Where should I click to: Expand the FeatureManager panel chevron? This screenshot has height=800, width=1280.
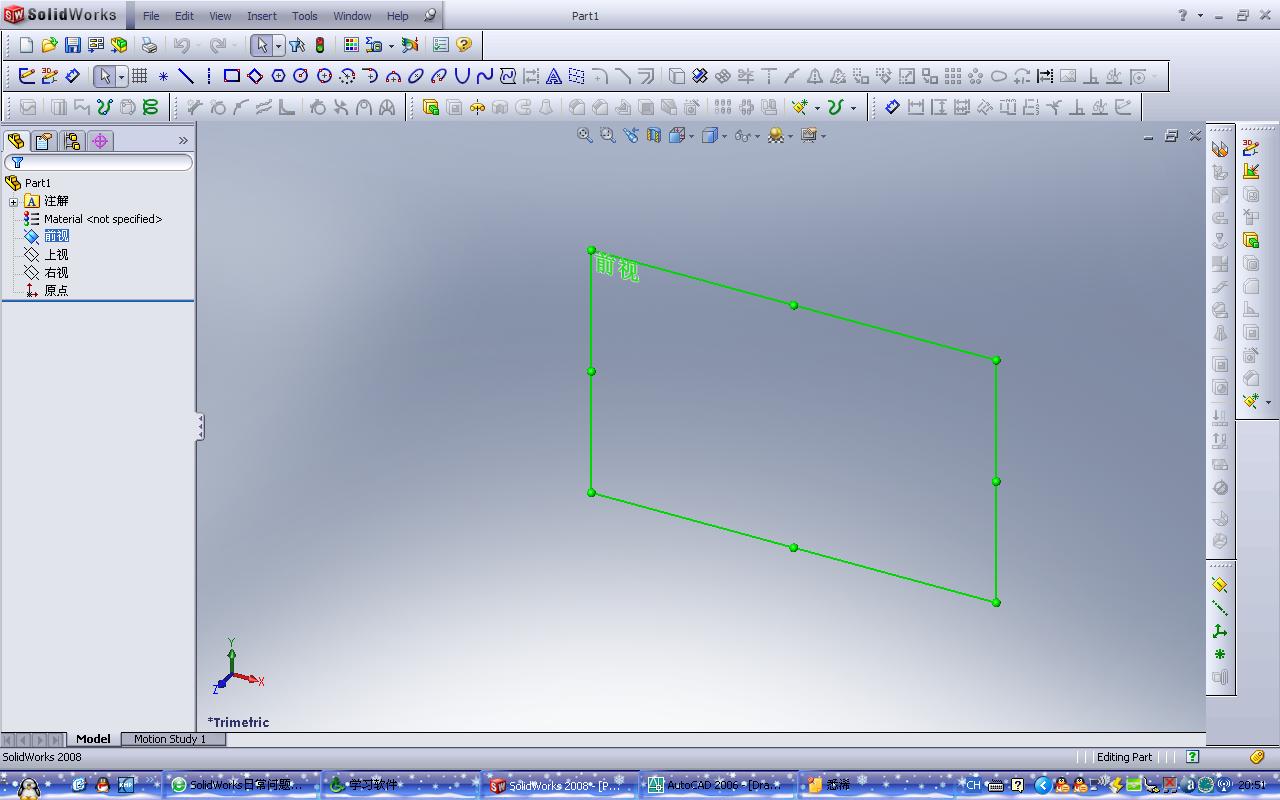183,141
